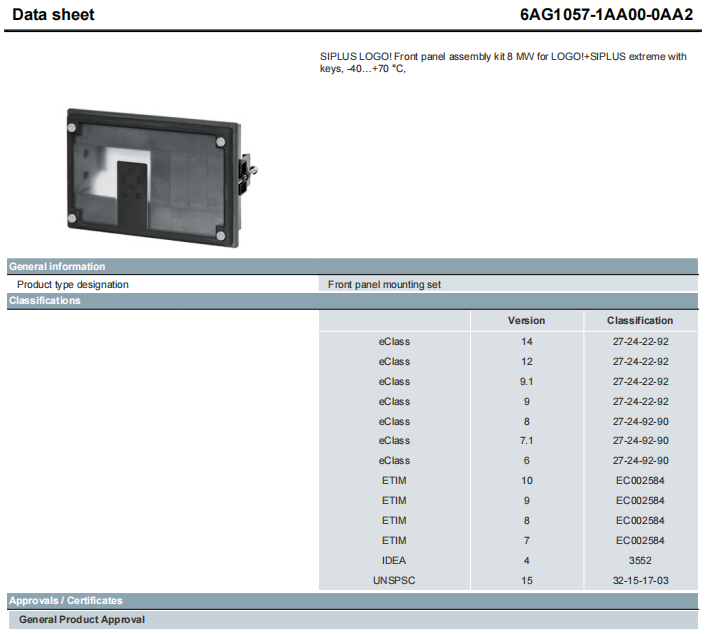Select the Front panel mounting set value

[x=384, y=284]
